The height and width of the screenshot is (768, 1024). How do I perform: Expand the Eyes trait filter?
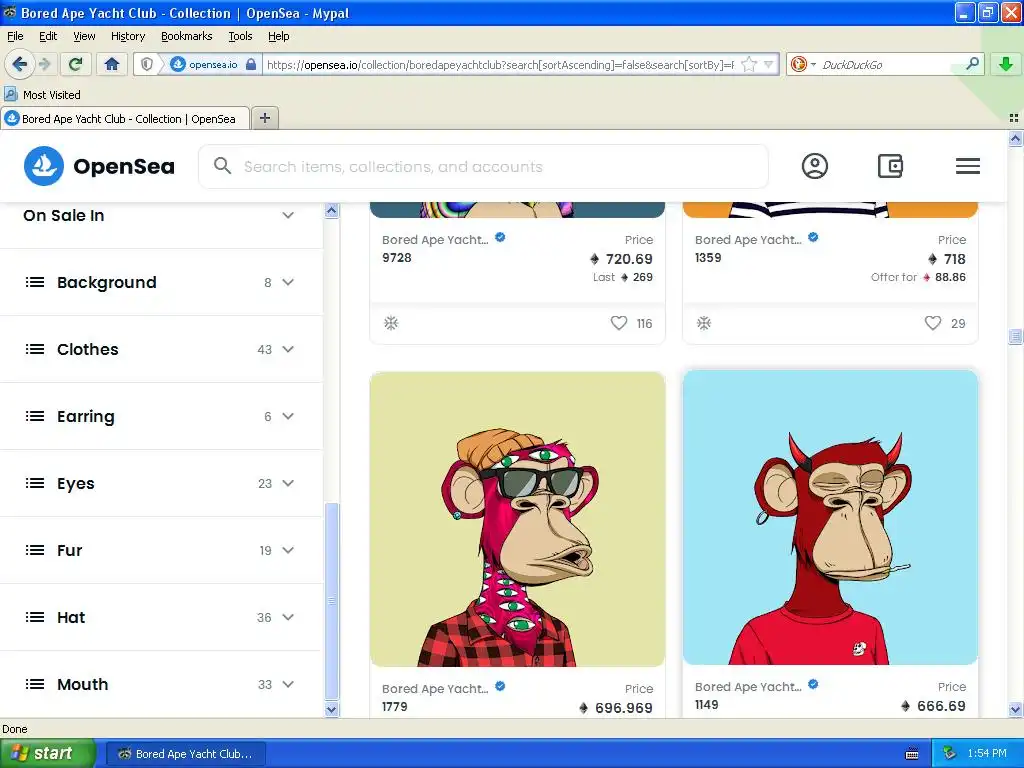161,483
